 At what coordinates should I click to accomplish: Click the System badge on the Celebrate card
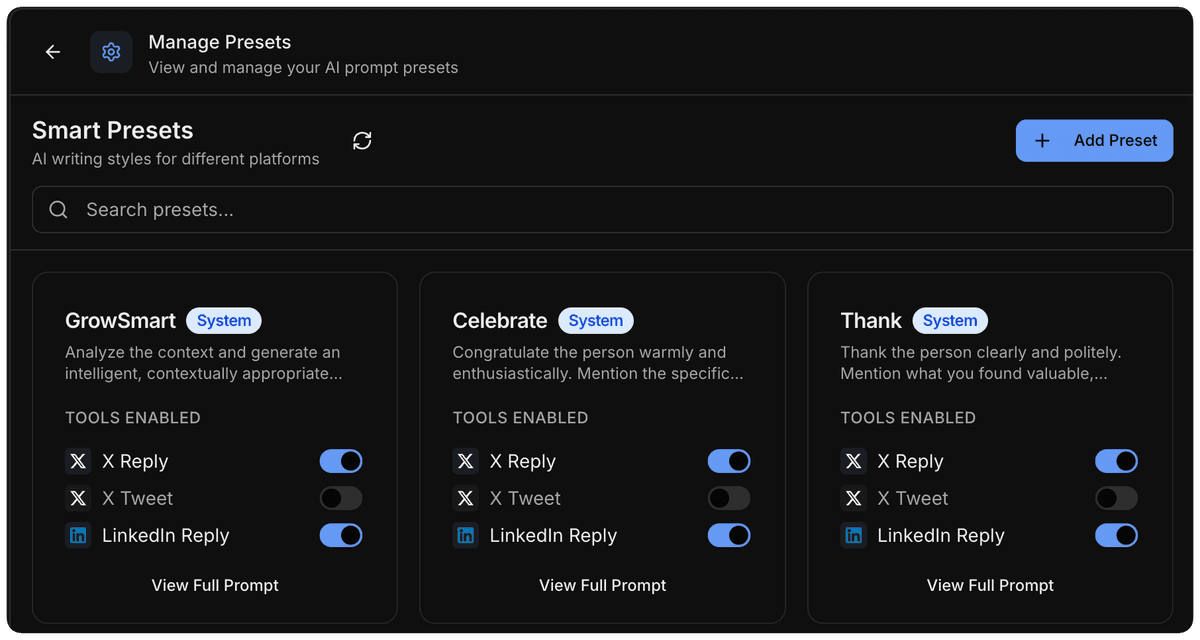pos(596,320)
